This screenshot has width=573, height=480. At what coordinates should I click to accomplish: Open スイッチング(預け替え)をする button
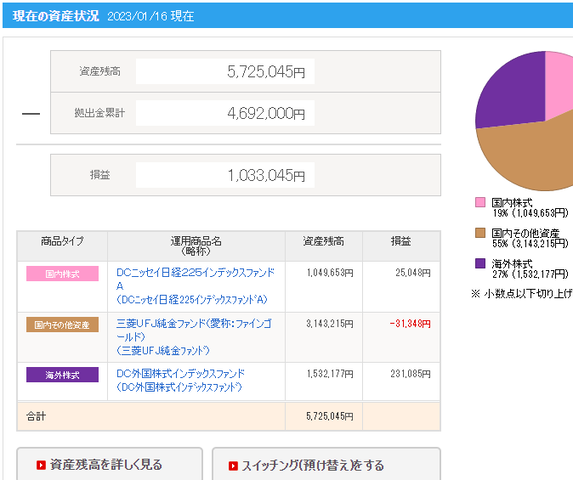click(326, 464)
